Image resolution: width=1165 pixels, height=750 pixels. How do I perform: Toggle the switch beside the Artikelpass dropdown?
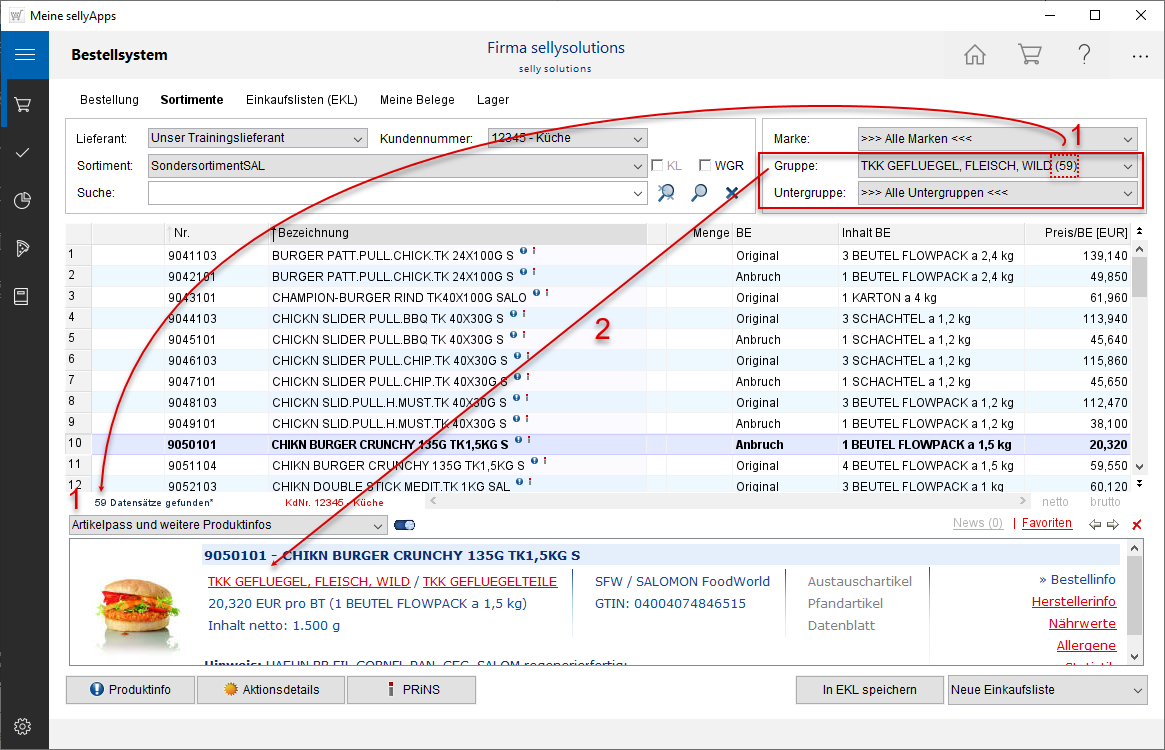pos(405,525)
